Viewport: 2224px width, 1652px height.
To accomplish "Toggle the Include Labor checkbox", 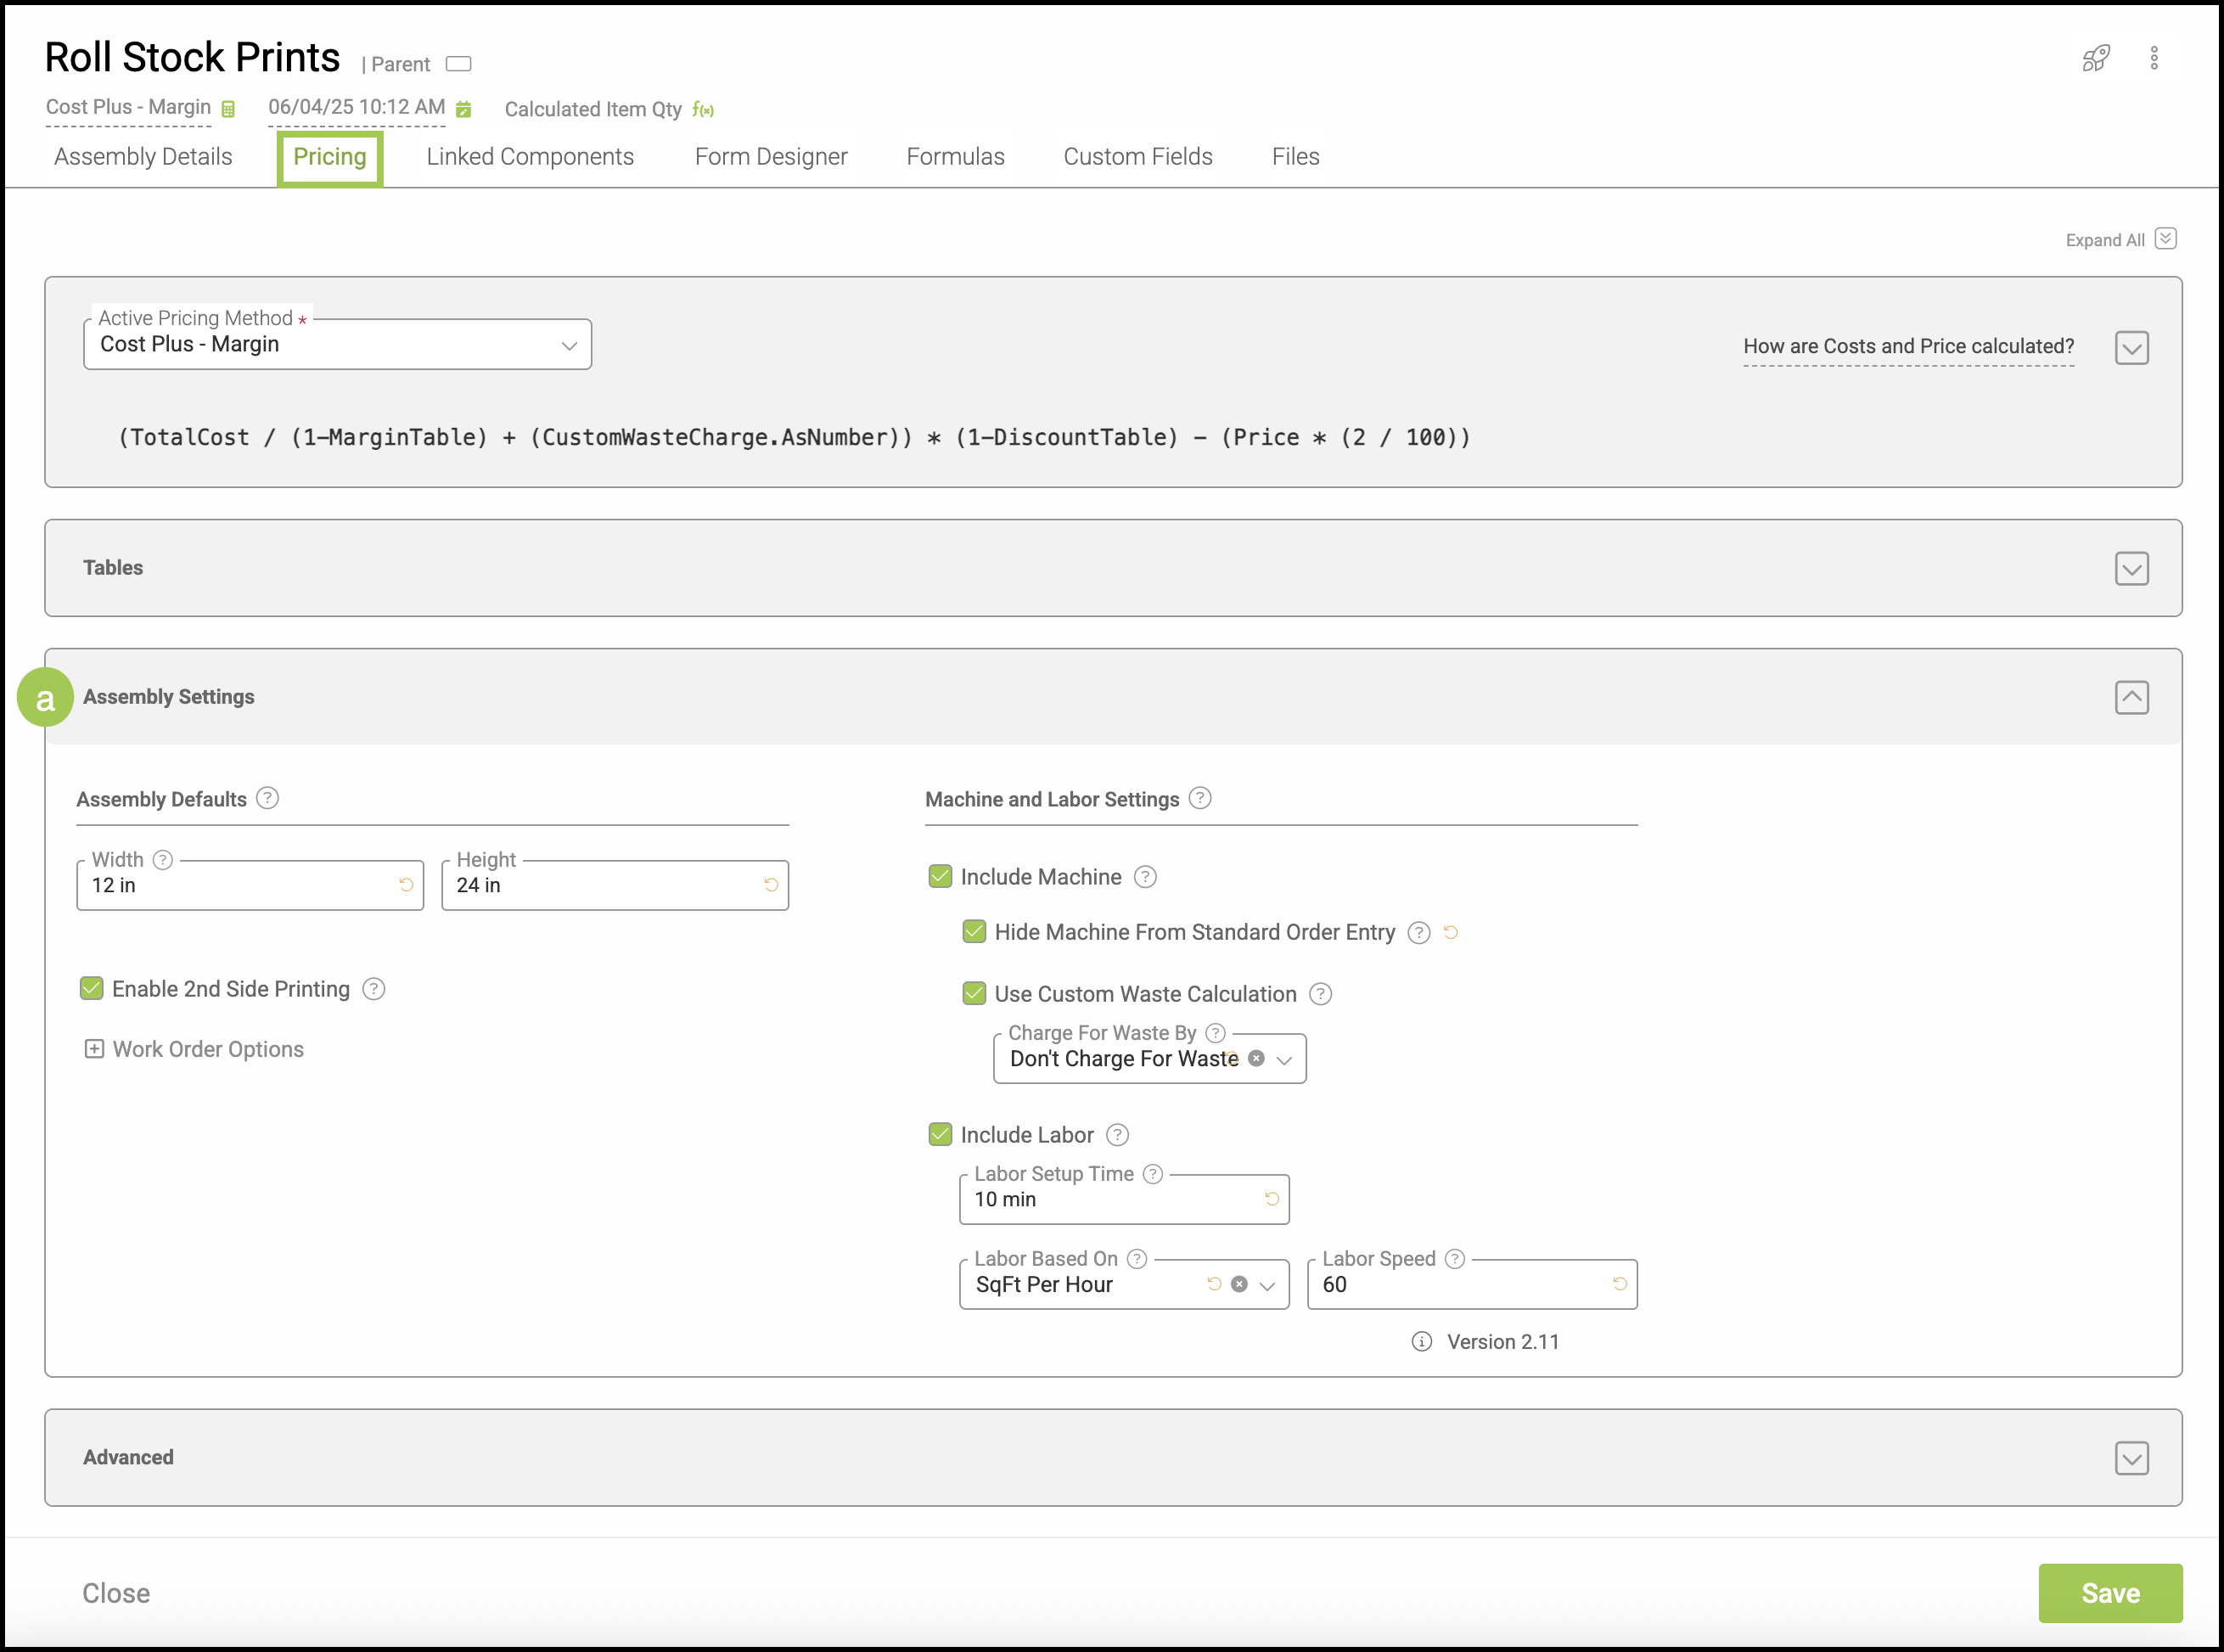I will 940,1135.
